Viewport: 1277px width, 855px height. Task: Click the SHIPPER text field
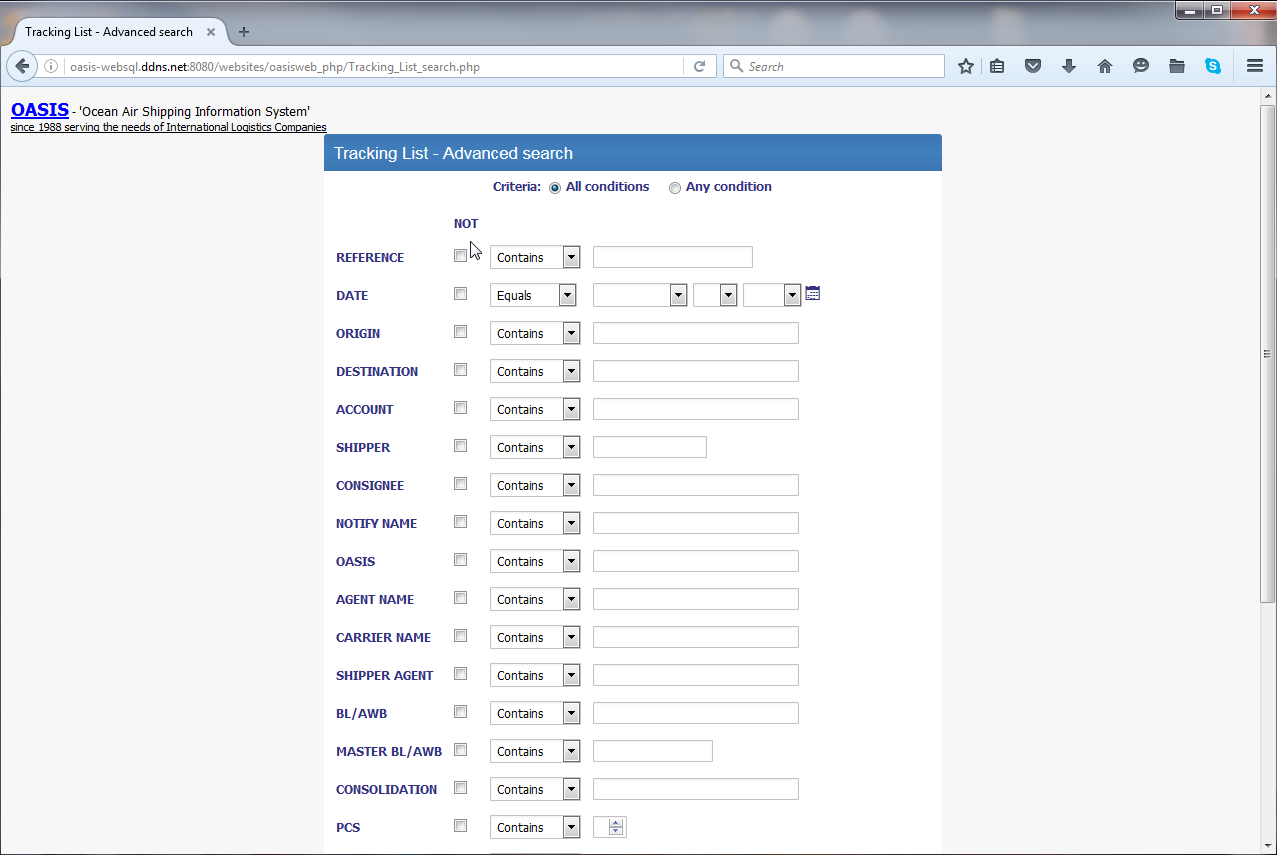(x=650, y=447)
